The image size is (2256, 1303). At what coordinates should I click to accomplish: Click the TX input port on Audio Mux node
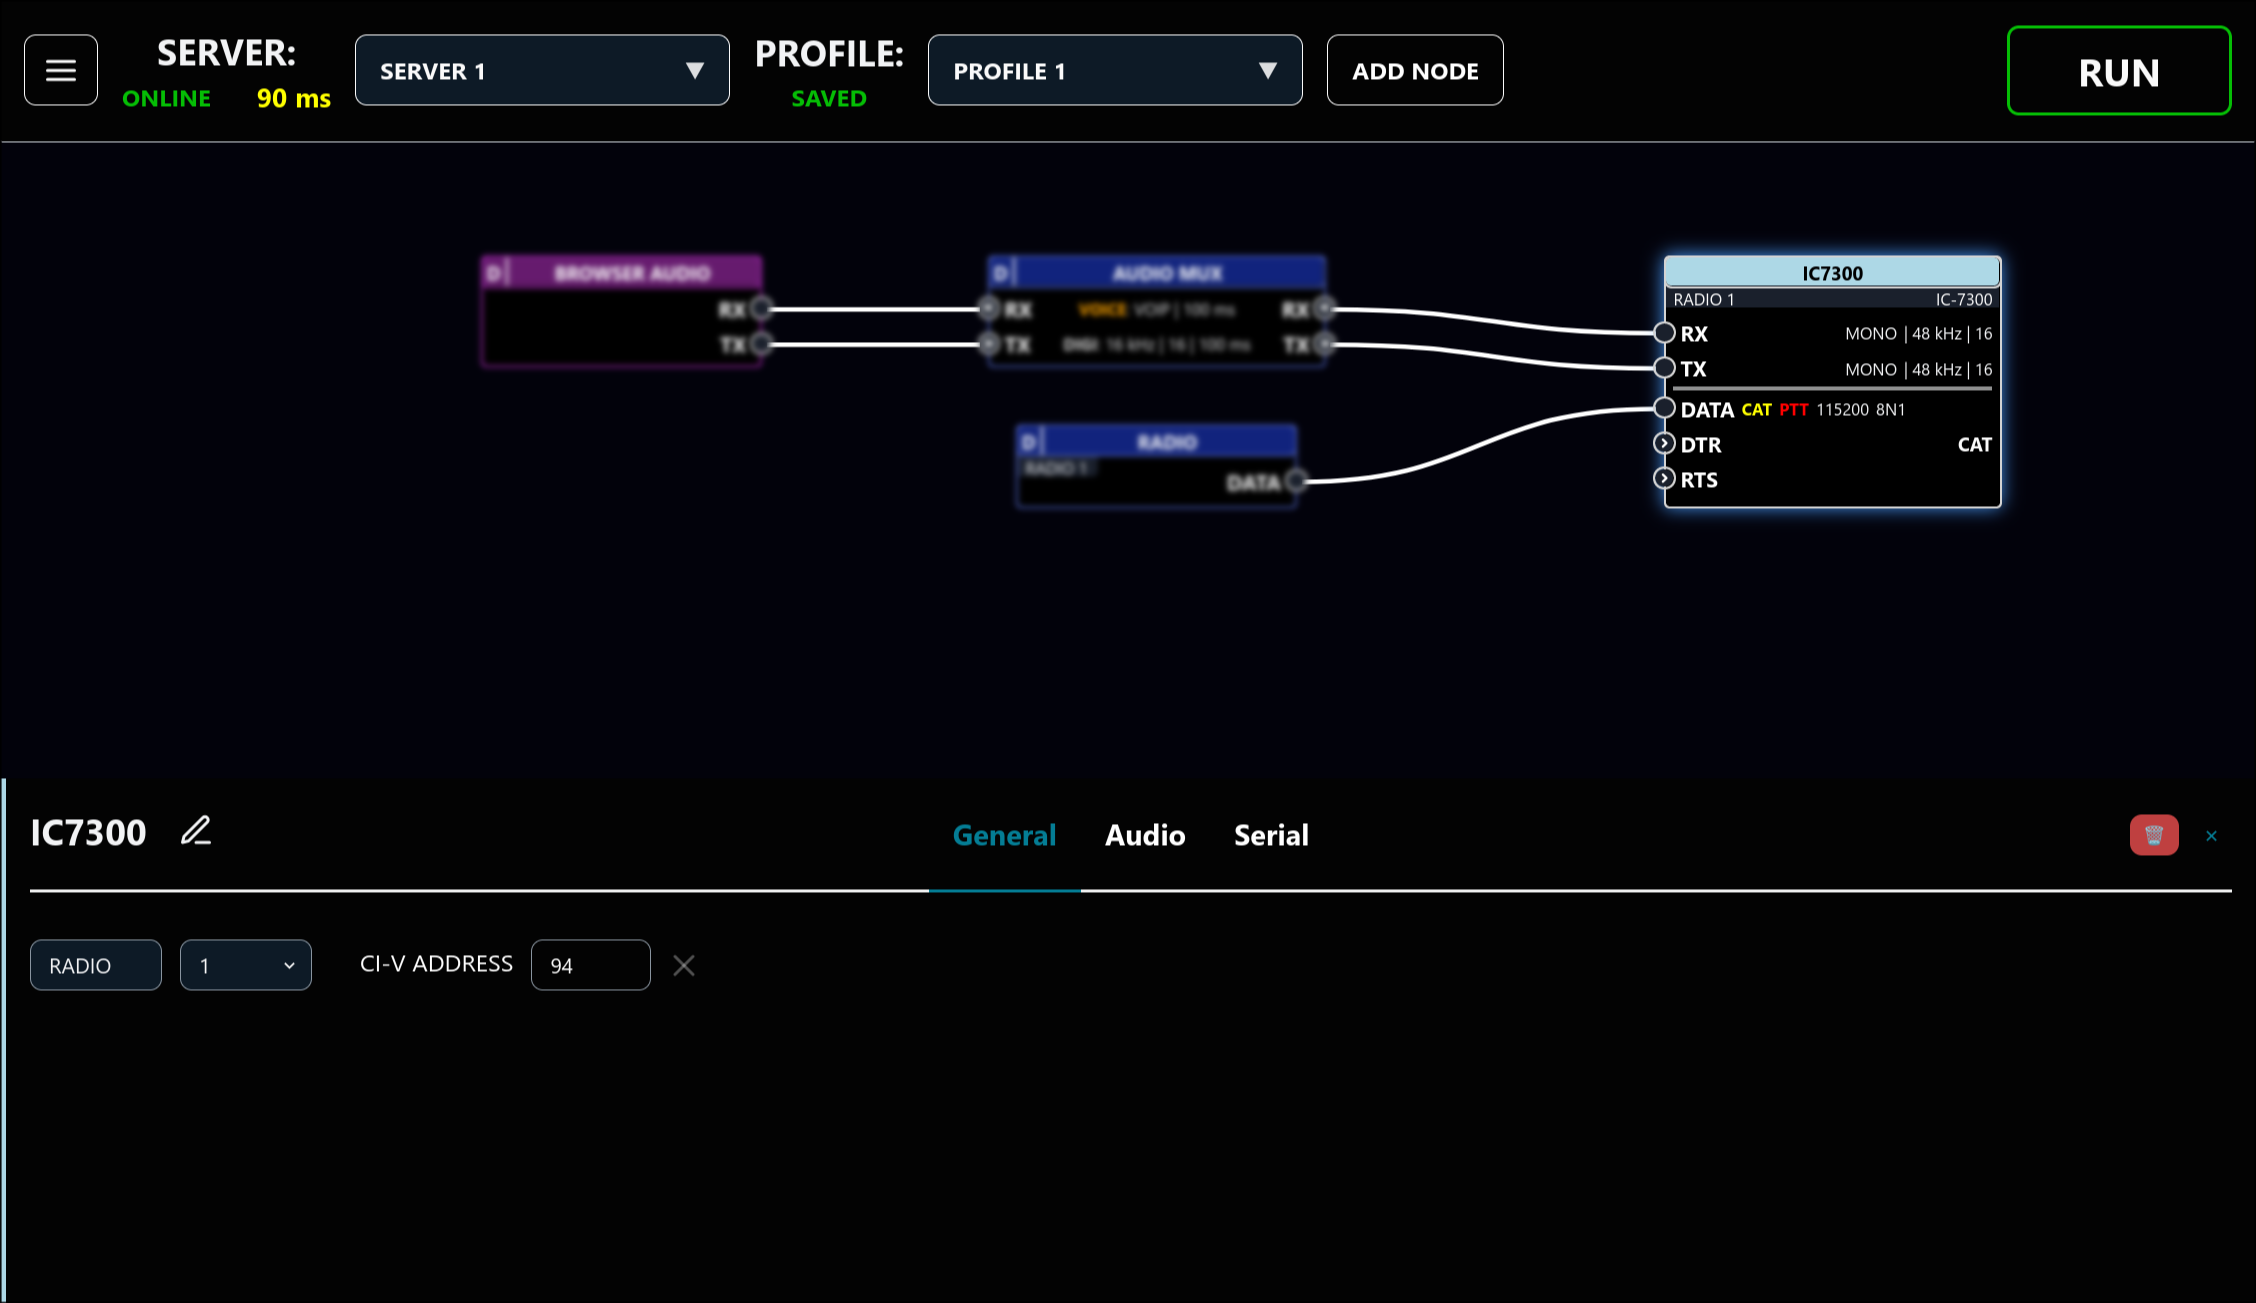(x=989, y=345)
